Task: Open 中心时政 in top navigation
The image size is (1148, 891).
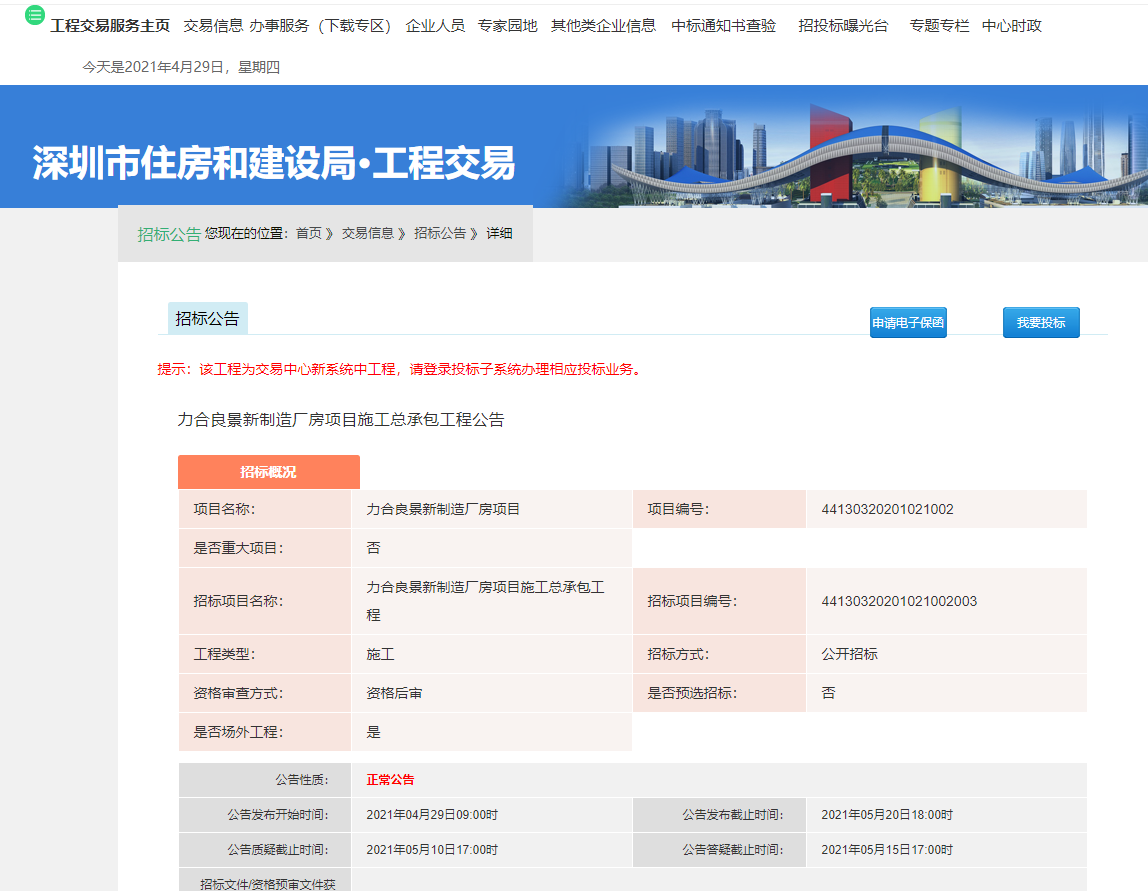Action: tap(1011, 26)
